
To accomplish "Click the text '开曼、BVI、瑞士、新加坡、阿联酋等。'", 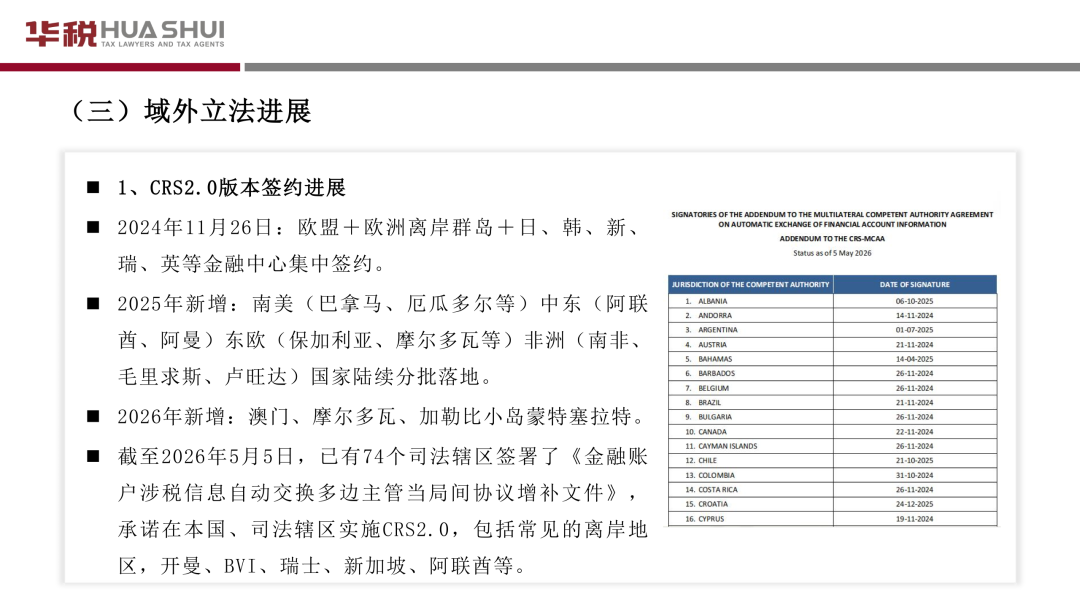I will point(344,566).
